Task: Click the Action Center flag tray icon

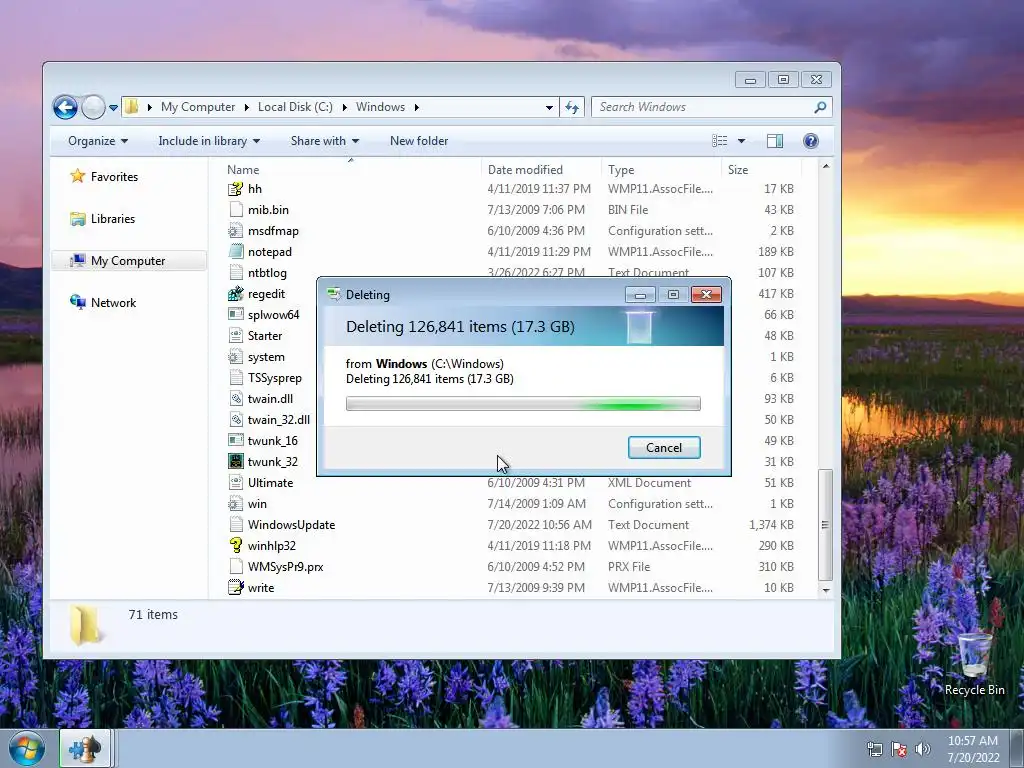Action: click(899, 750)
